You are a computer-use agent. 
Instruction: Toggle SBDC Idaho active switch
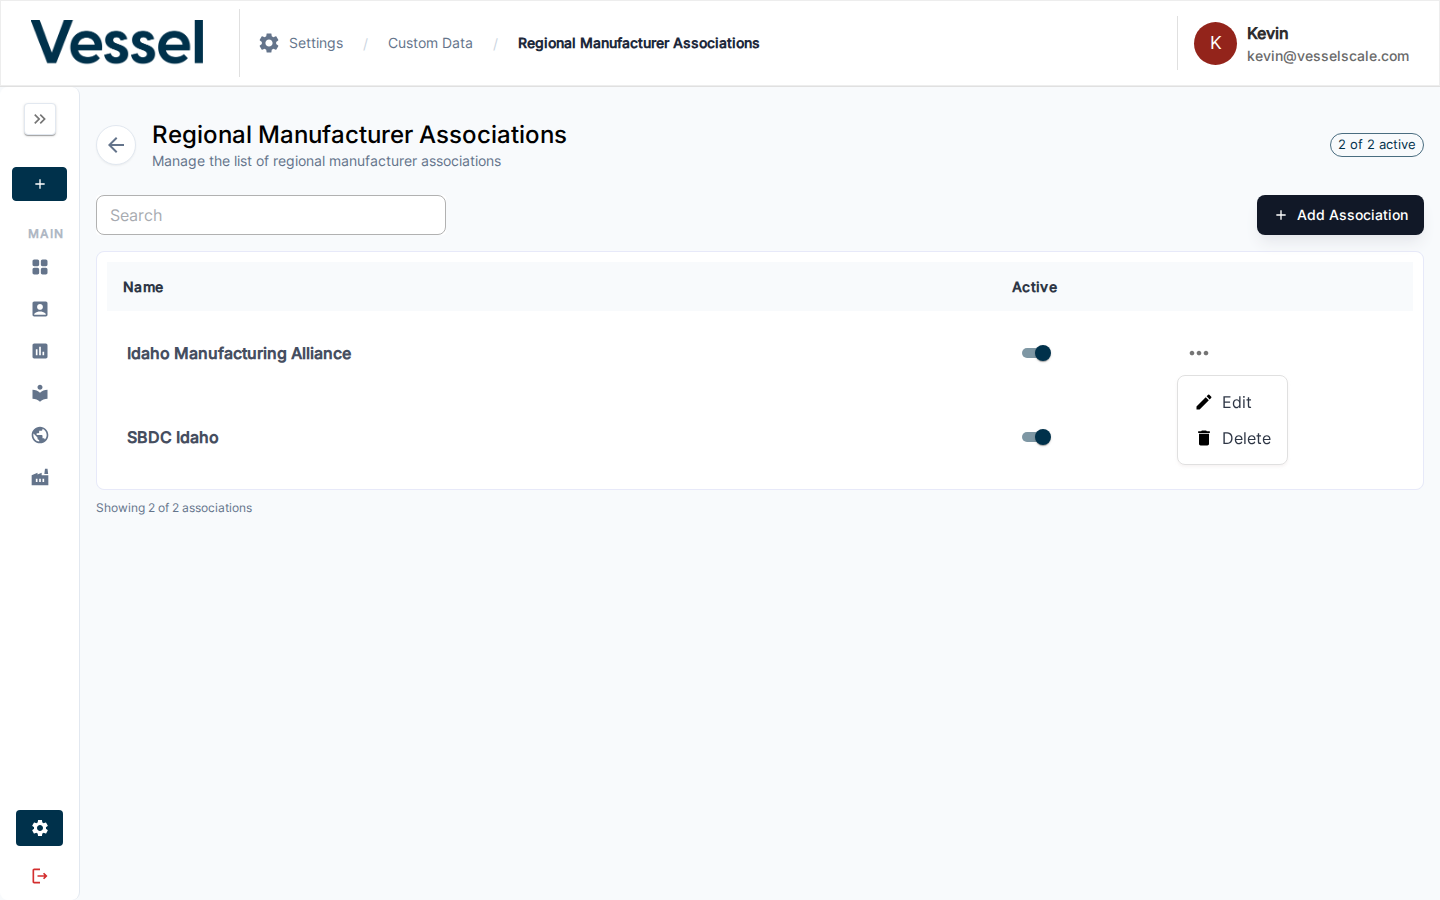(1036, 437)
